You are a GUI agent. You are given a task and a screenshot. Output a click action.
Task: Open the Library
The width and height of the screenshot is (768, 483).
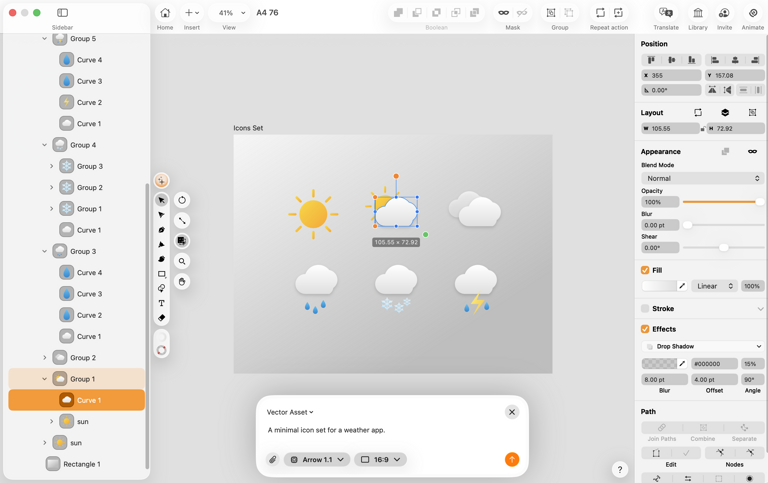(x=698, y=13)
